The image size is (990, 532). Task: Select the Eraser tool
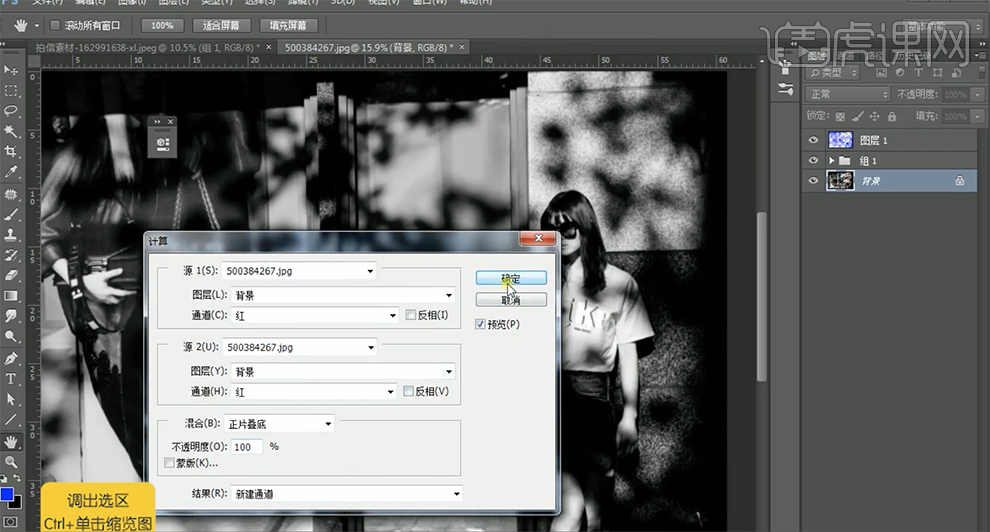pyautogui.click(x=11, y=275)
